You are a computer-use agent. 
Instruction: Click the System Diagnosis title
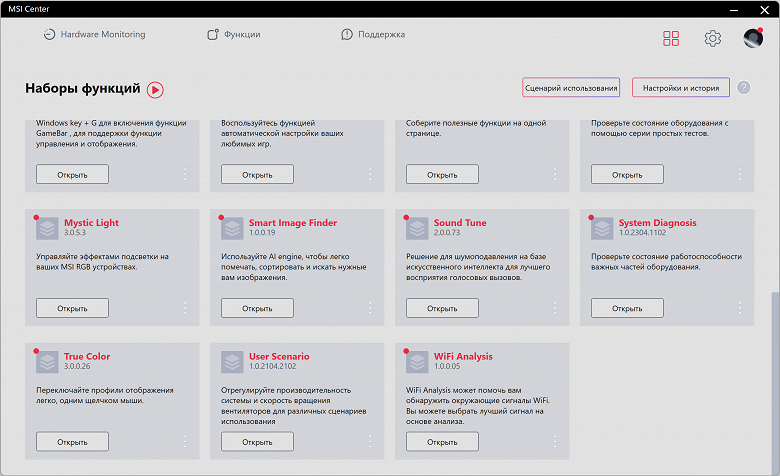(x=658, y=222)
